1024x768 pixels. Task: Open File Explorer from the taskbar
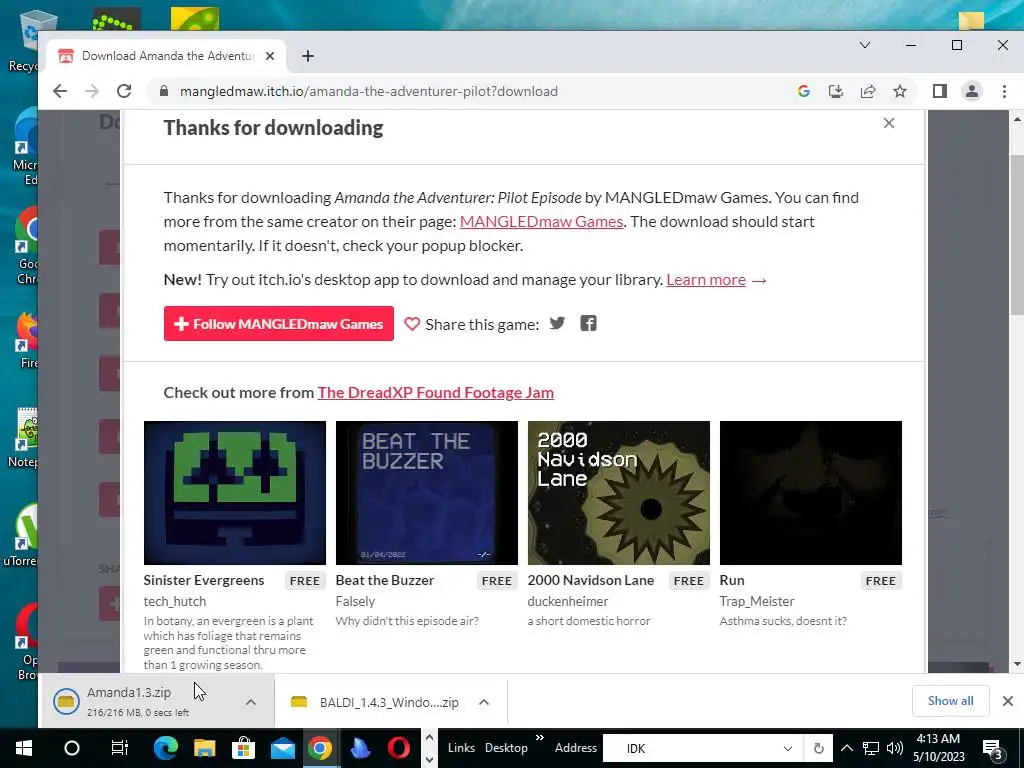(204, 748)
